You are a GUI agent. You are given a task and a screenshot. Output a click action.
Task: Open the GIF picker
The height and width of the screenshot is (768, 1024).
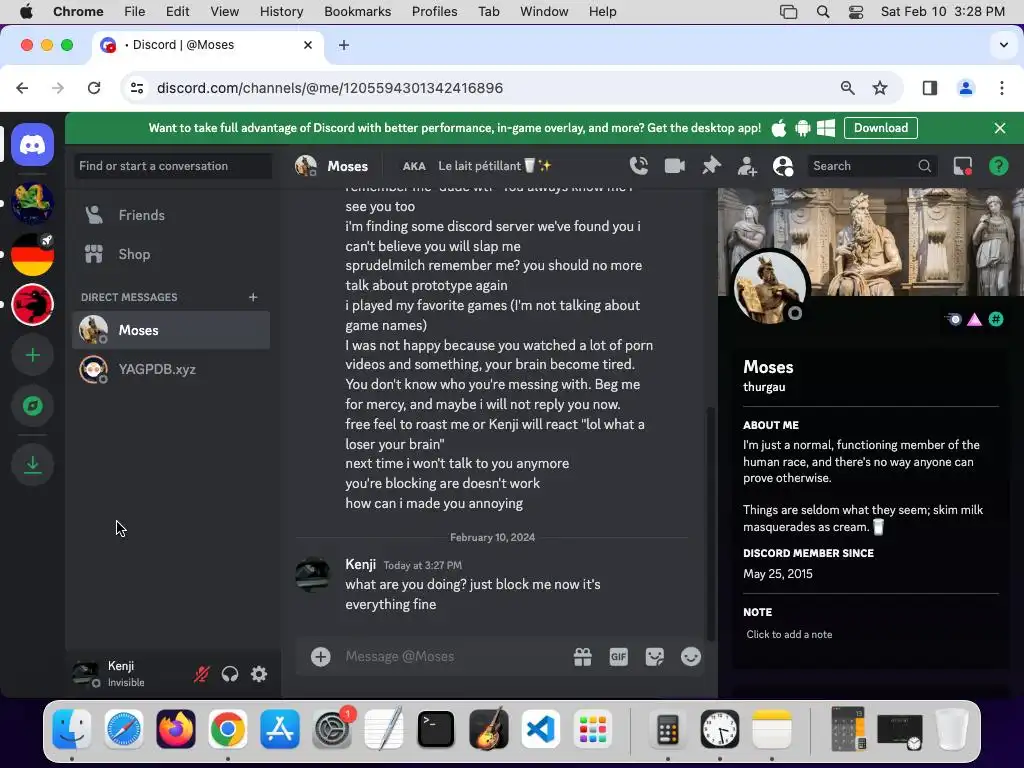pyautogui.click(x=618, y=656)
